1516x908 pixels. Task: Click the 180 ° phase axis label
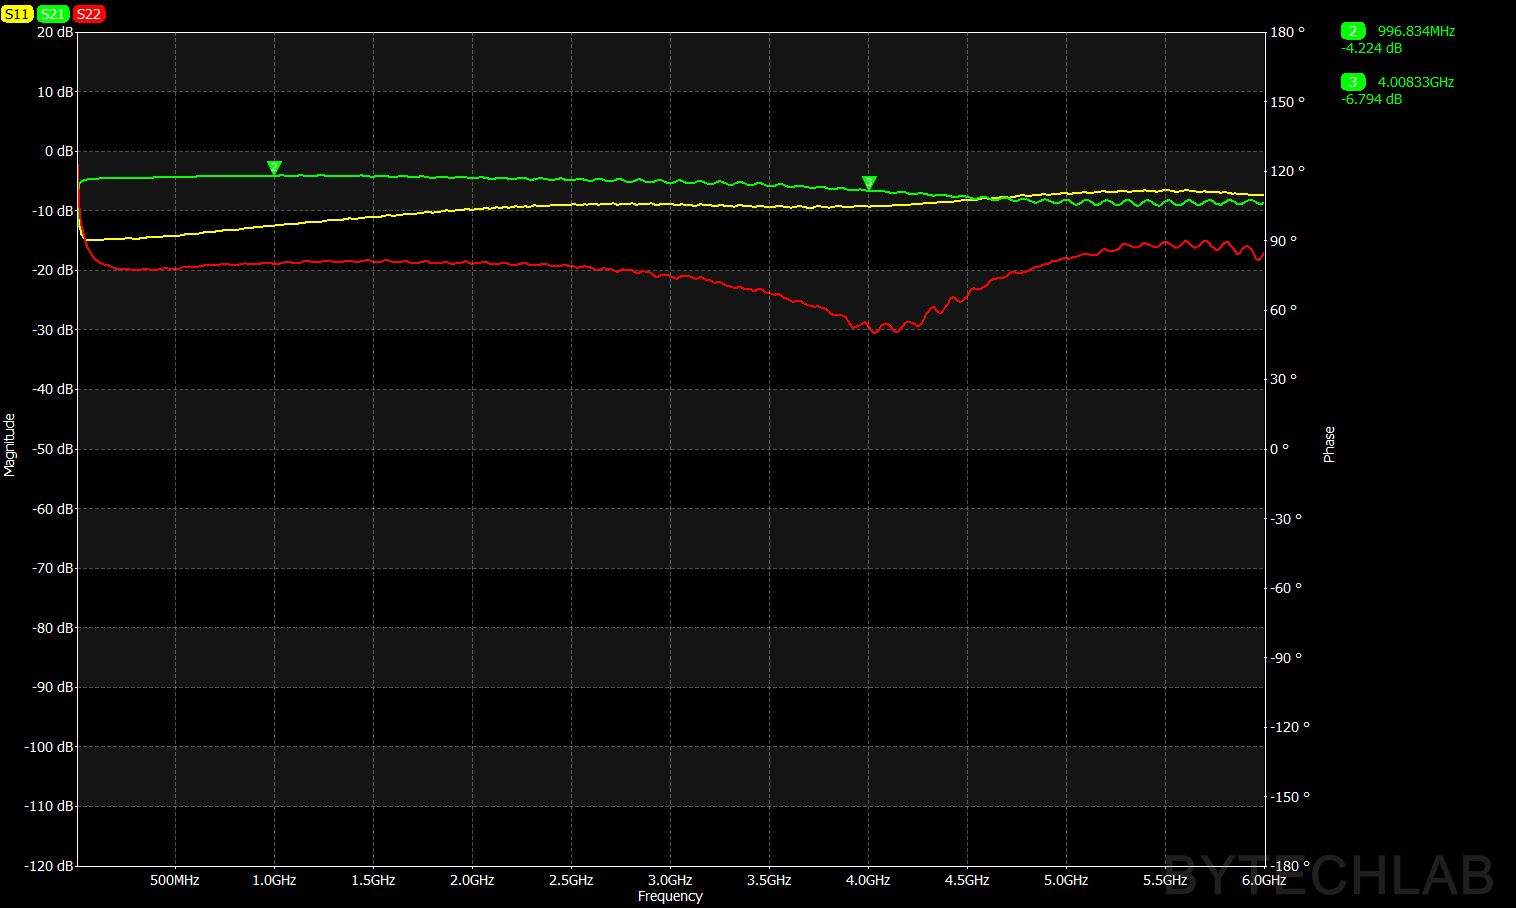click(1288, 32)
